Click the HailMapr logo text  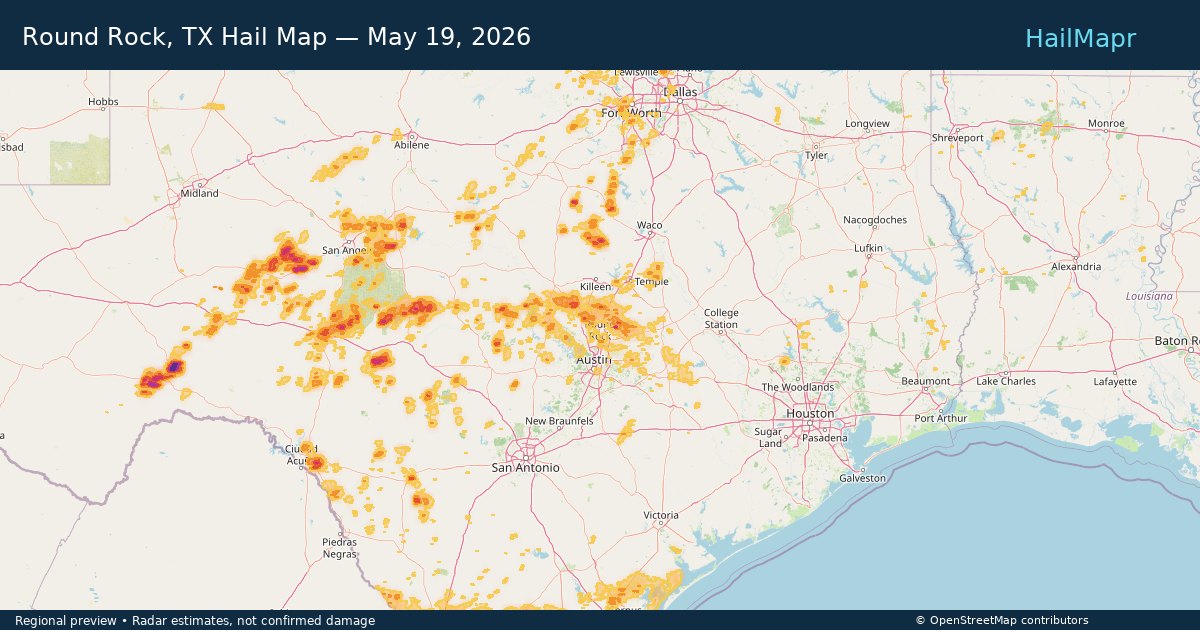click(1080, 38)
